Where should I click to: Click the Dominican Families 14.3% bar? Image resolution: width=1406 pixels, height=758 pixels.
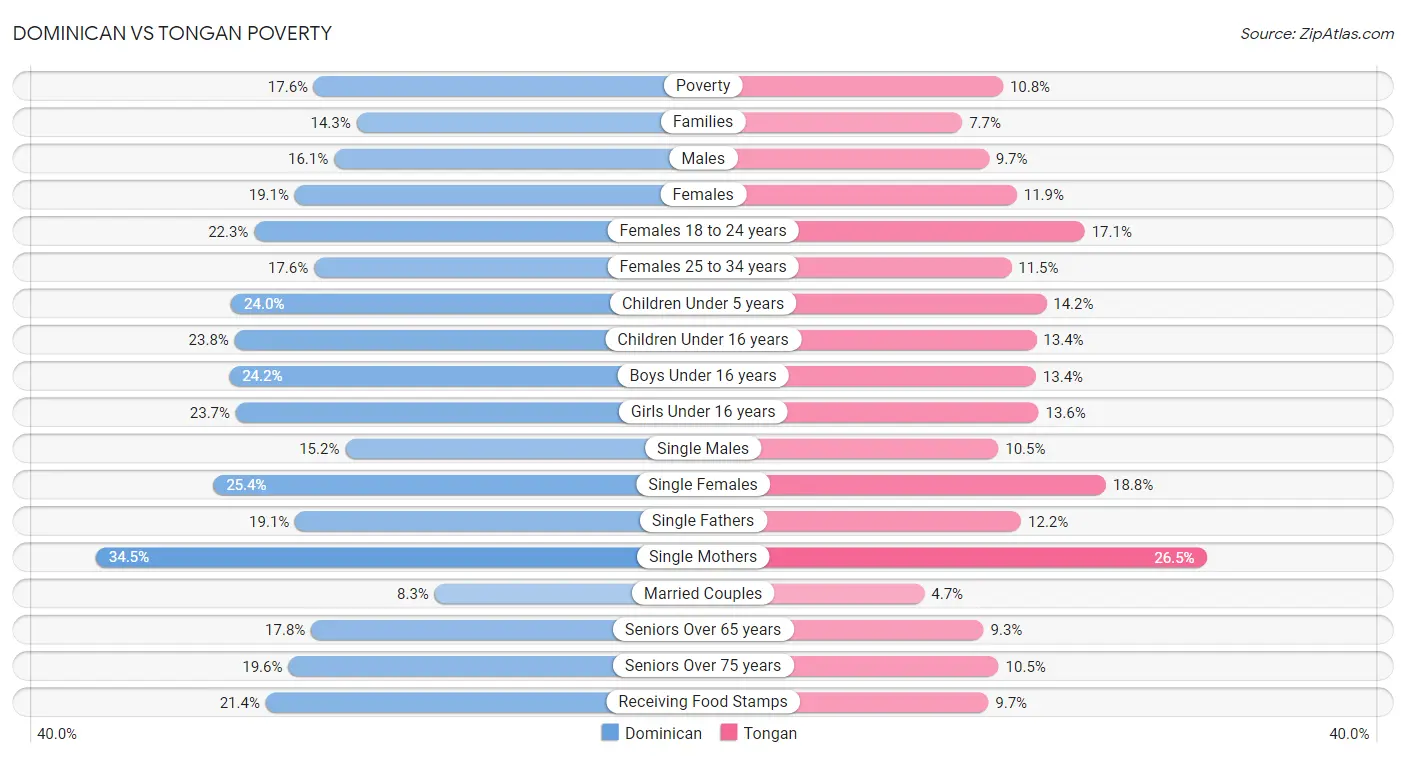[530, 122]
